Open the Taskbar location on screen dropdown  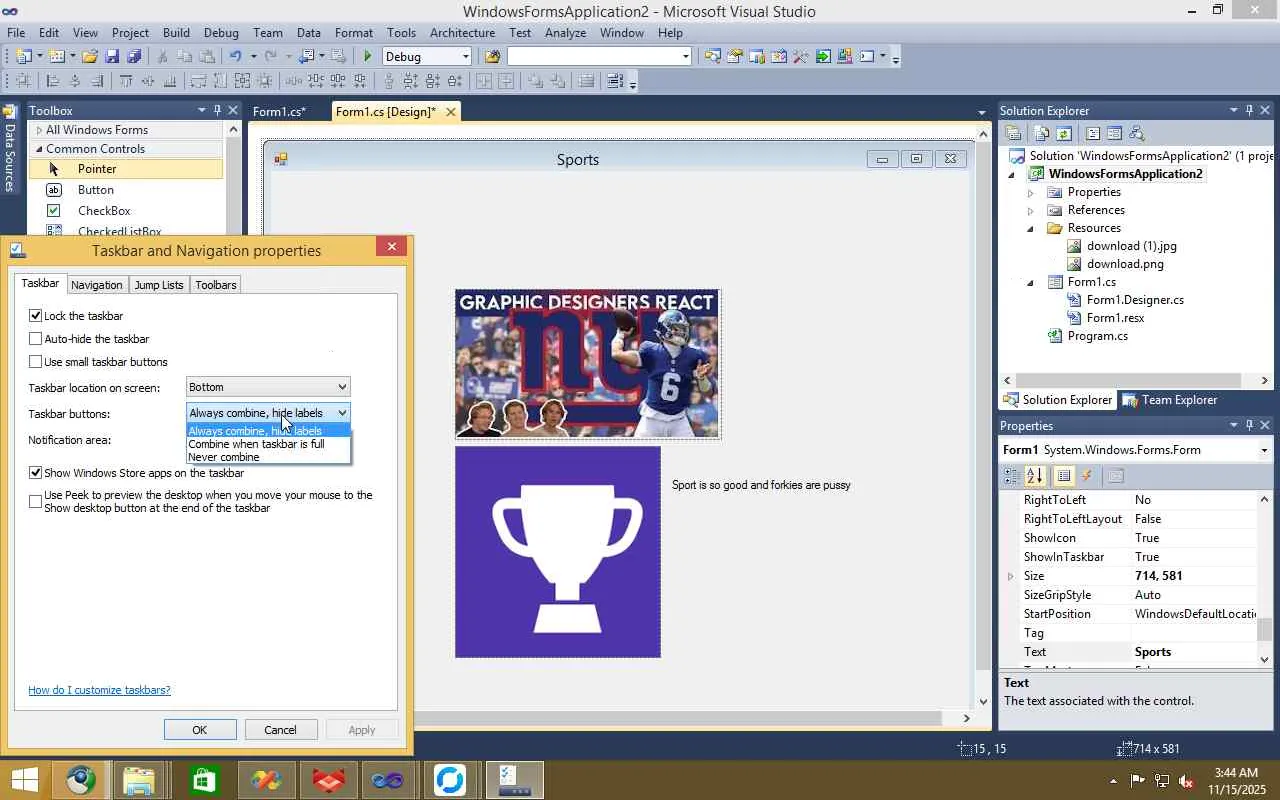pos(268,387)
